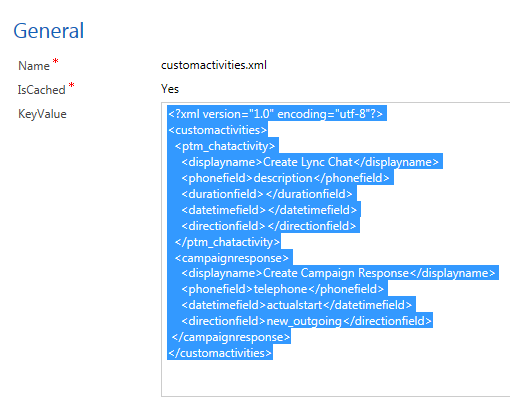Click the KeyValue field label
510x397 pixels.
[42, 114]
